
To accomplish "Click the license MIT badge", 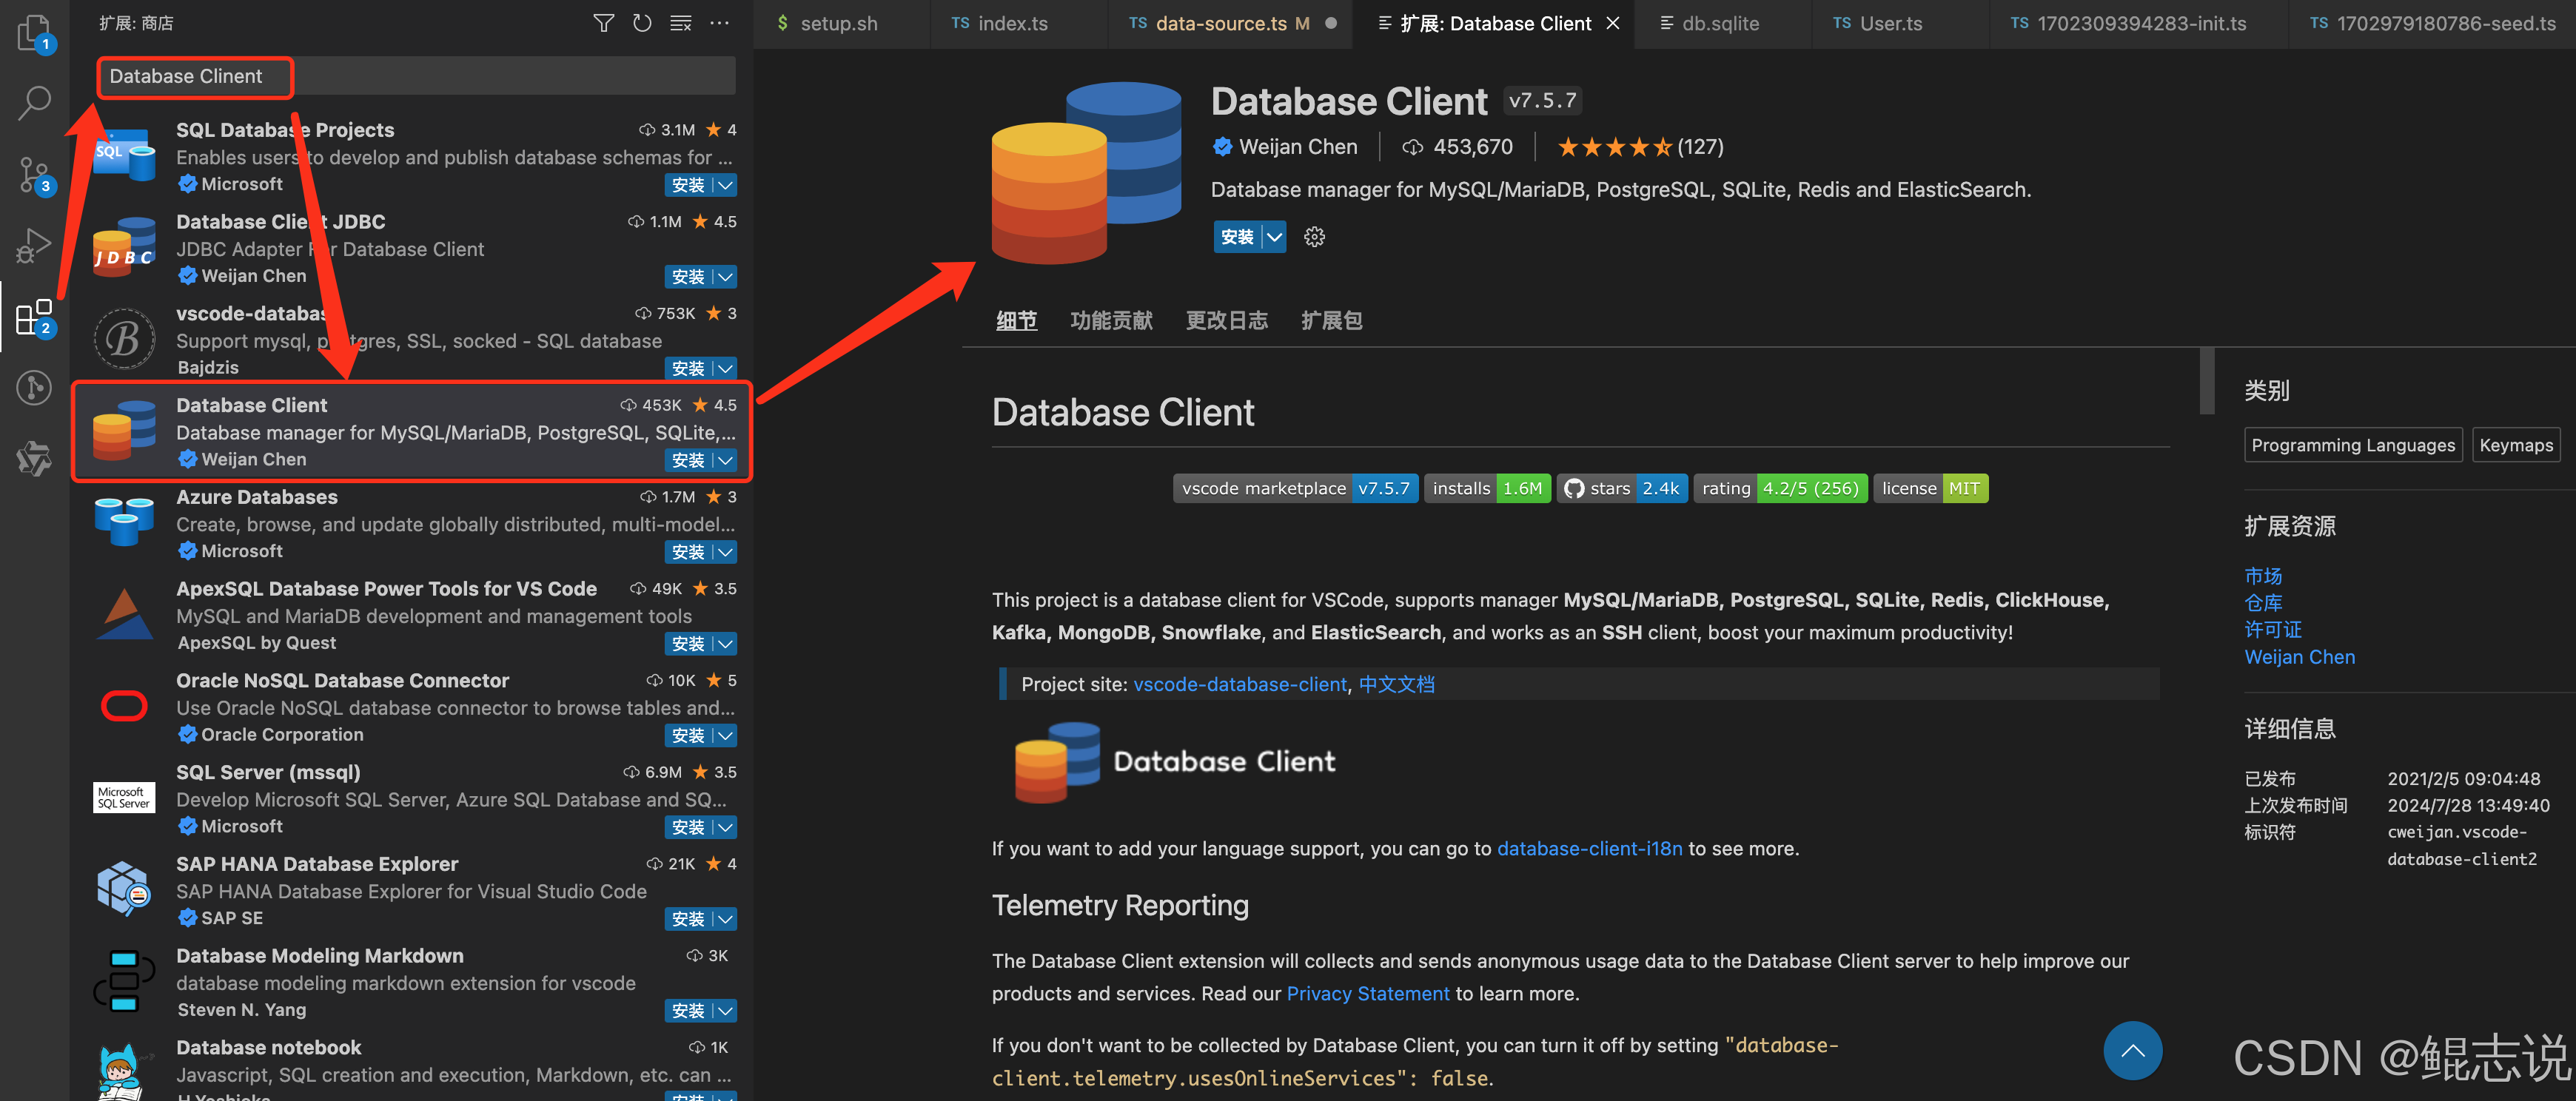I will pos(1930,488).
